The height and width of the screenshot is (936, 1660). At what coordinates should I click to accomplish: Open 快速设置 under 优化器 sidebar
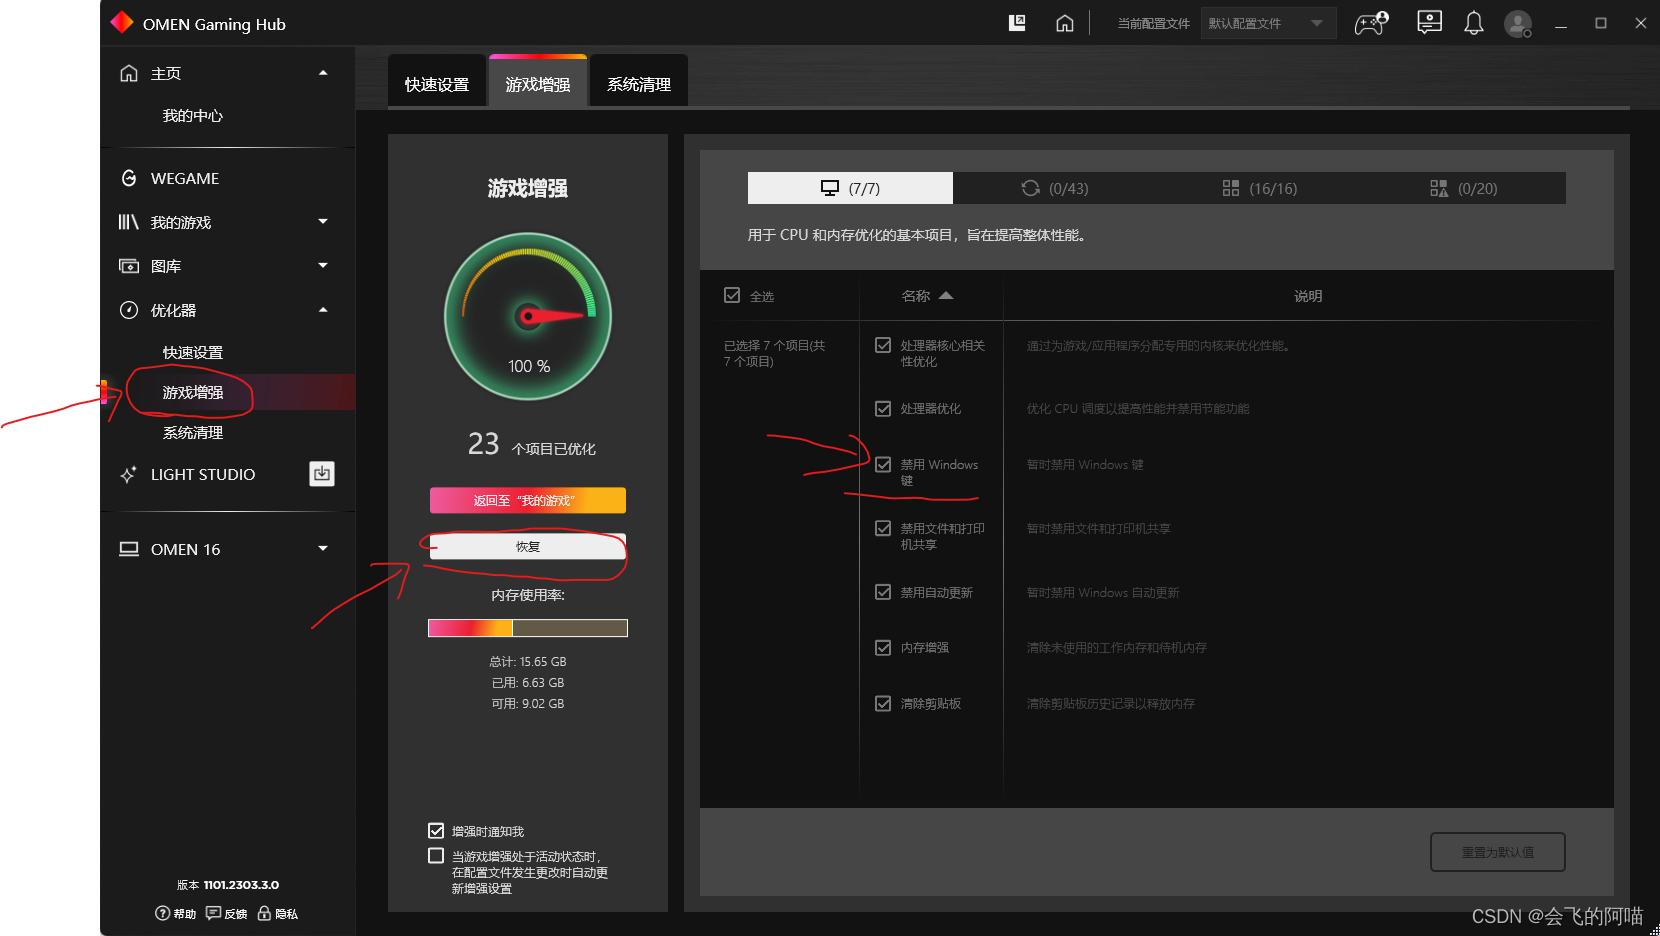coord(193,353)
